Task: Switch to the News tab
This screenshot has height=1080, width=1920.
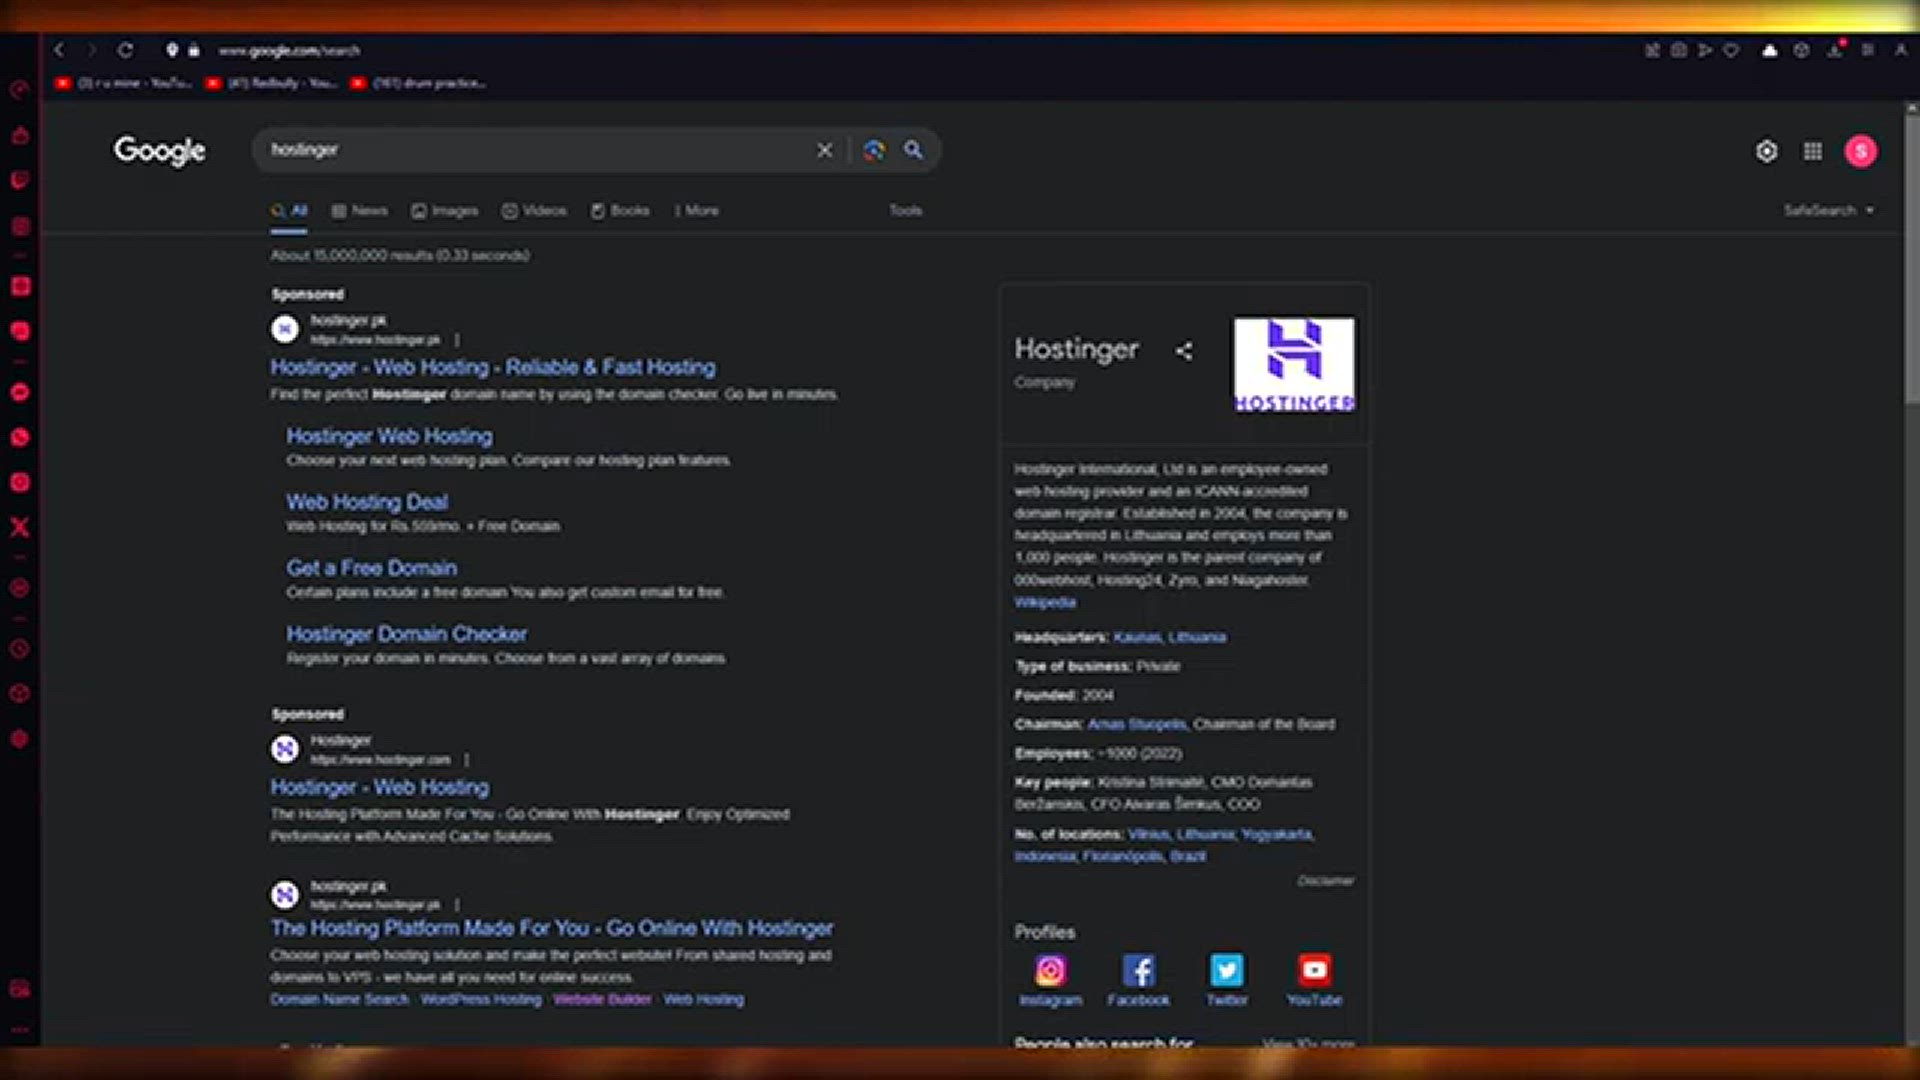Action: point(359,210)
